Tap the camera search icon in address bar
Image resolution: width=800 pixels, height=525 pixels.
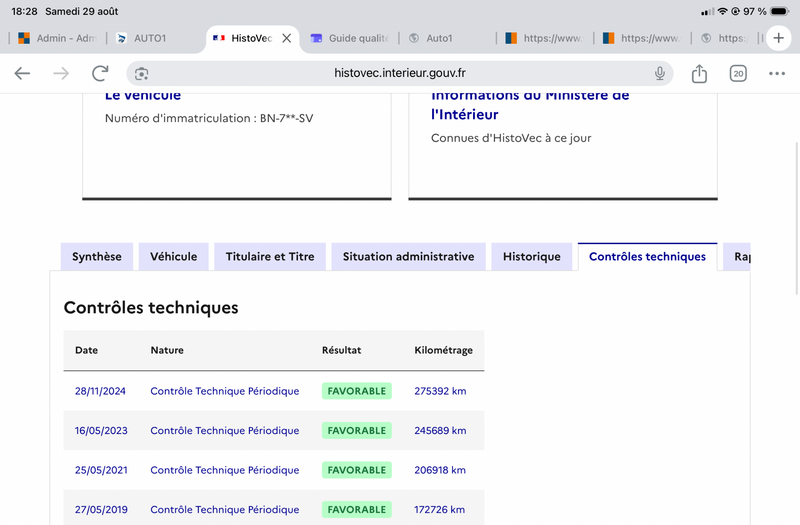(x=141, y=74)
